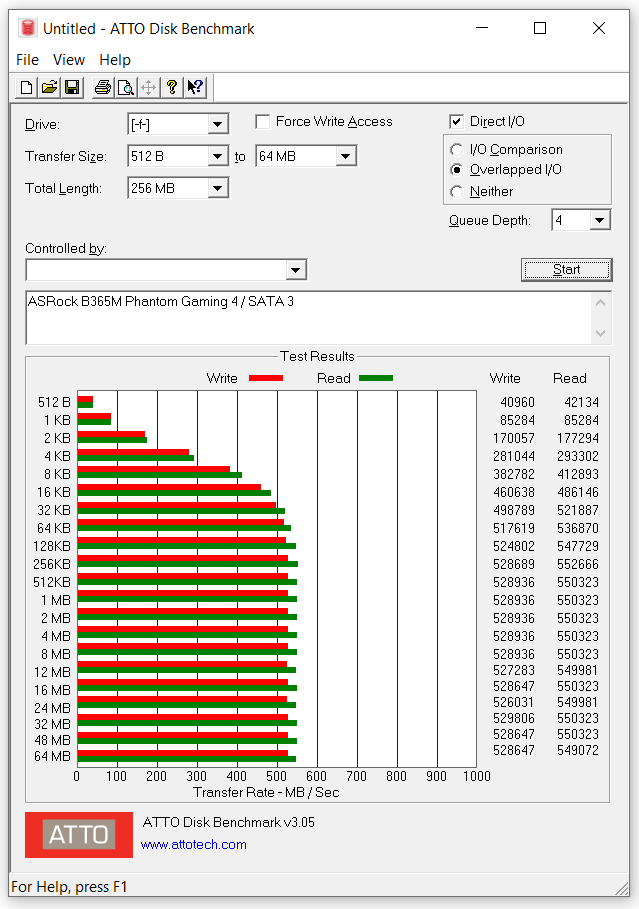639x909 pixels.
Task: Click the 512 B row label
Action: (55, 402)
